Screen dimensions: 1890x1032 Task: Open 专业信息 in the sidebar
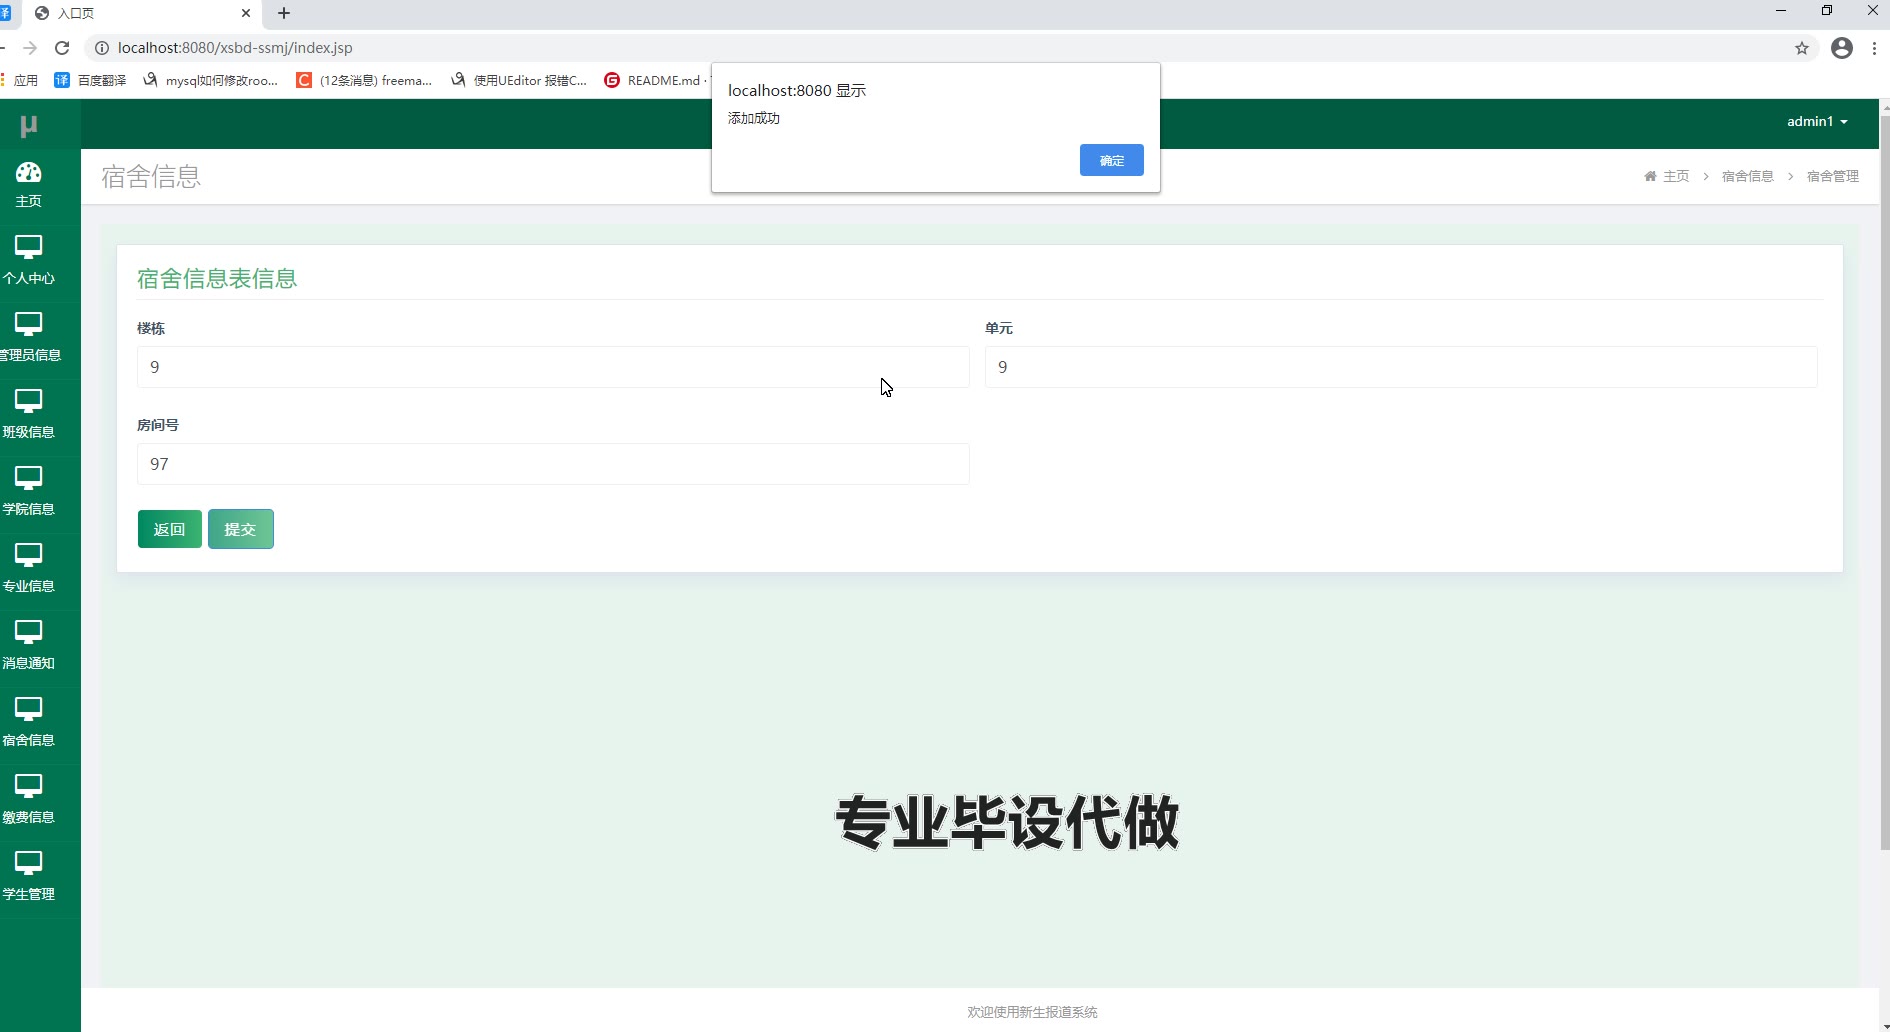coord(28,569)
